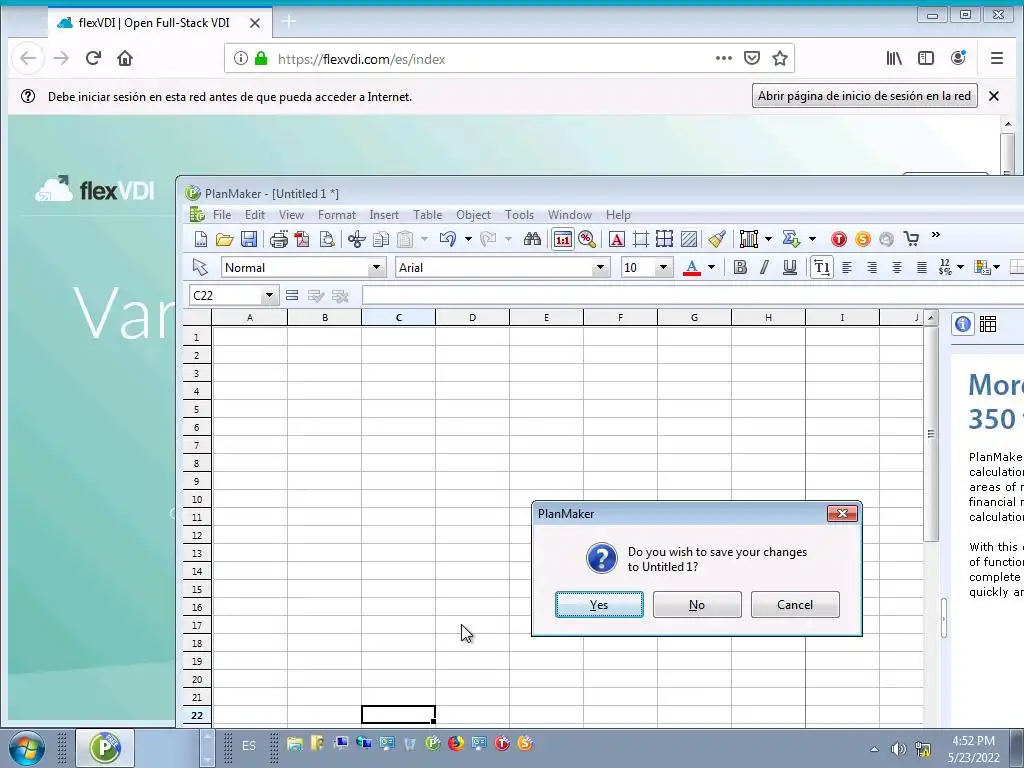Click the Copy icon in toolbar
The height and width of the screenshot is (768, 1024).
[381, 239]
